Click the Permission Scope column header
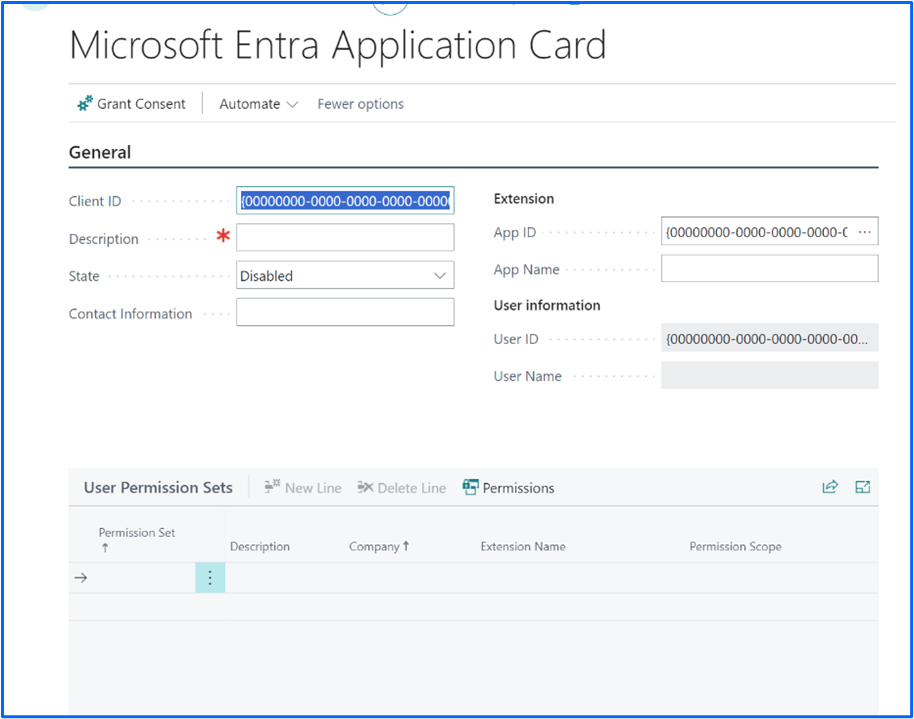This screenshot has height=719, width=914. click(x=735, y=546)
